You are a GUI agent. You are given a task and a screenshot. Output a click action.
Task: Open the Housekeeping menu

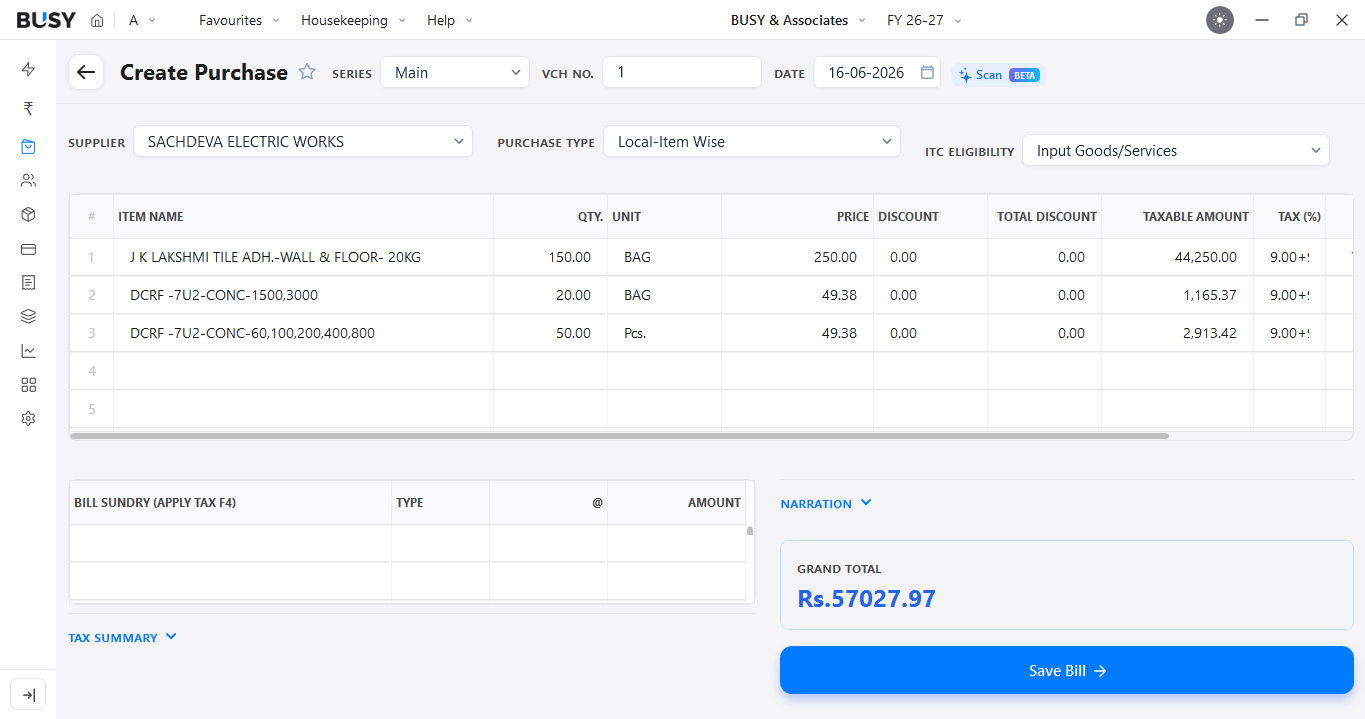tap(353, 20)
